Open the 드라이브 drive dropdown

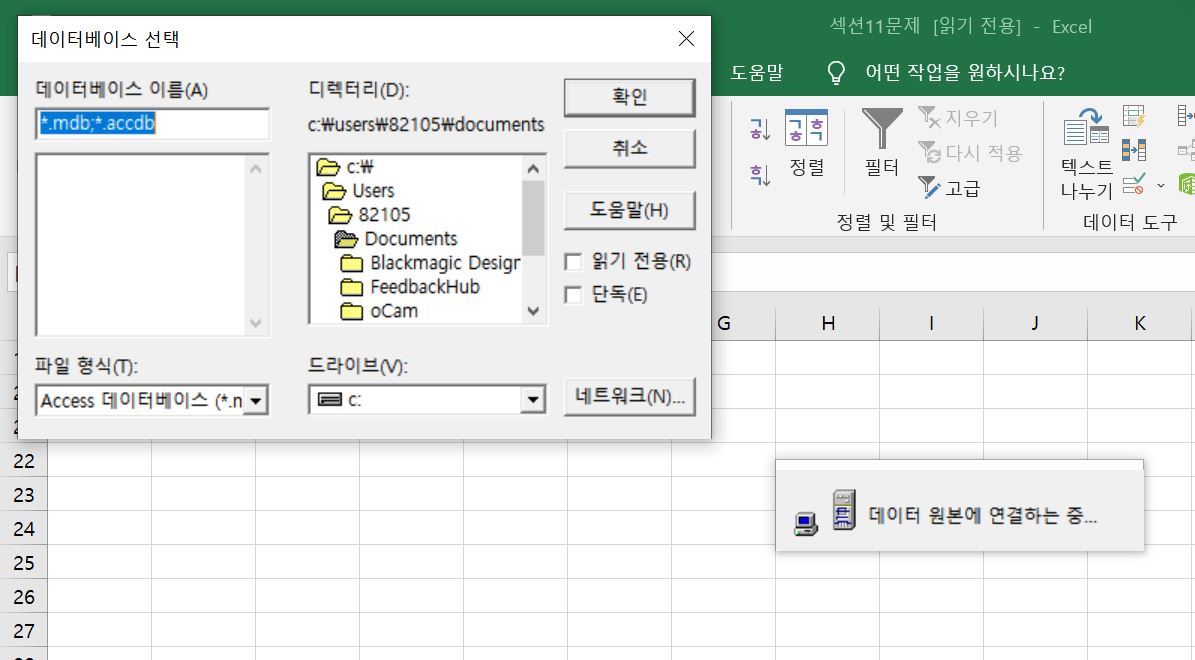coord(531,401)
